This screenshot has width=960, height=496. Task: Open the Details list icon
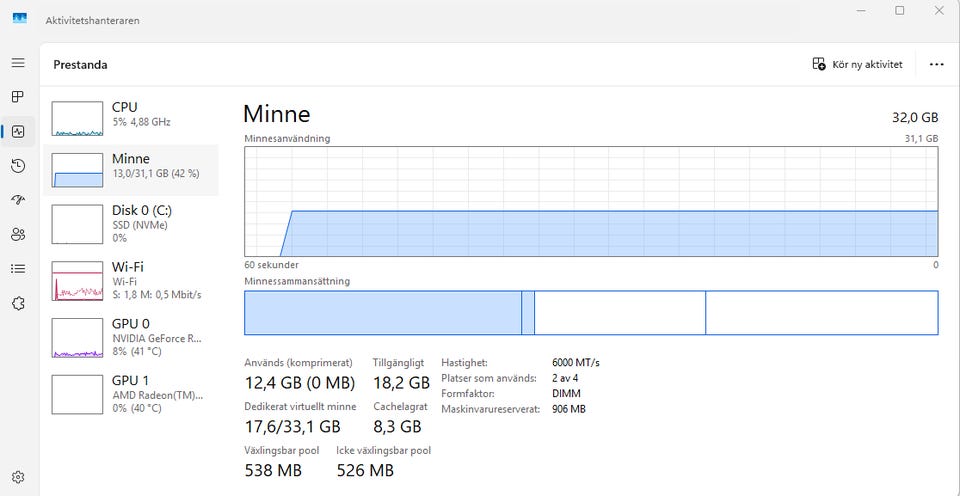click(18, 268)
